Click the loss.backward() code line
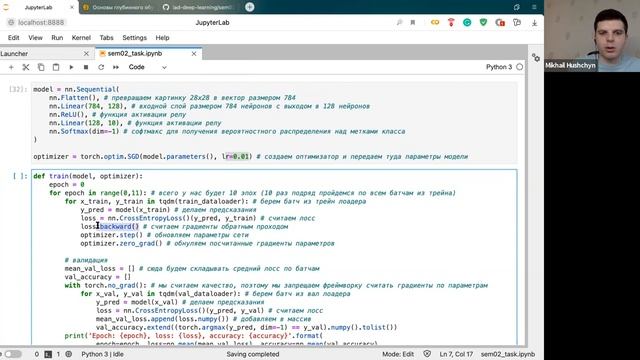640x360 pixels. pos(184,227)
